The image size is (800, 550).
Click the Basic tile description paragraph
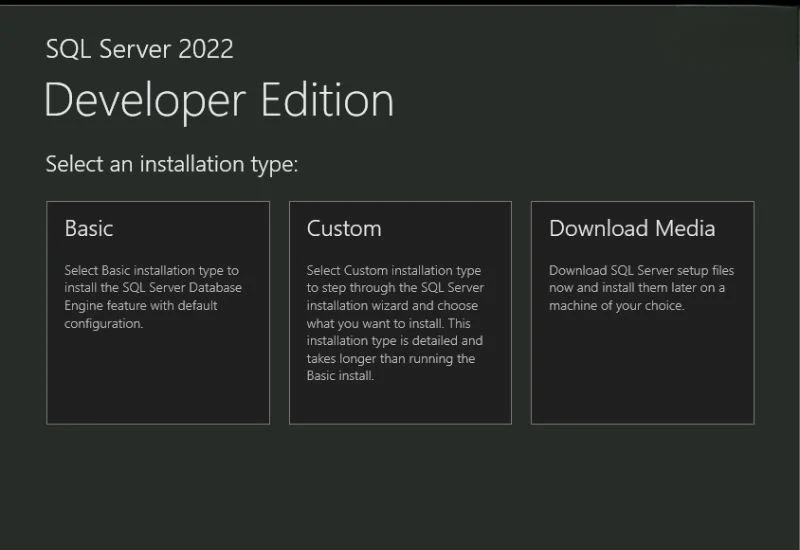pyautogui.click(x=152, y=297)
